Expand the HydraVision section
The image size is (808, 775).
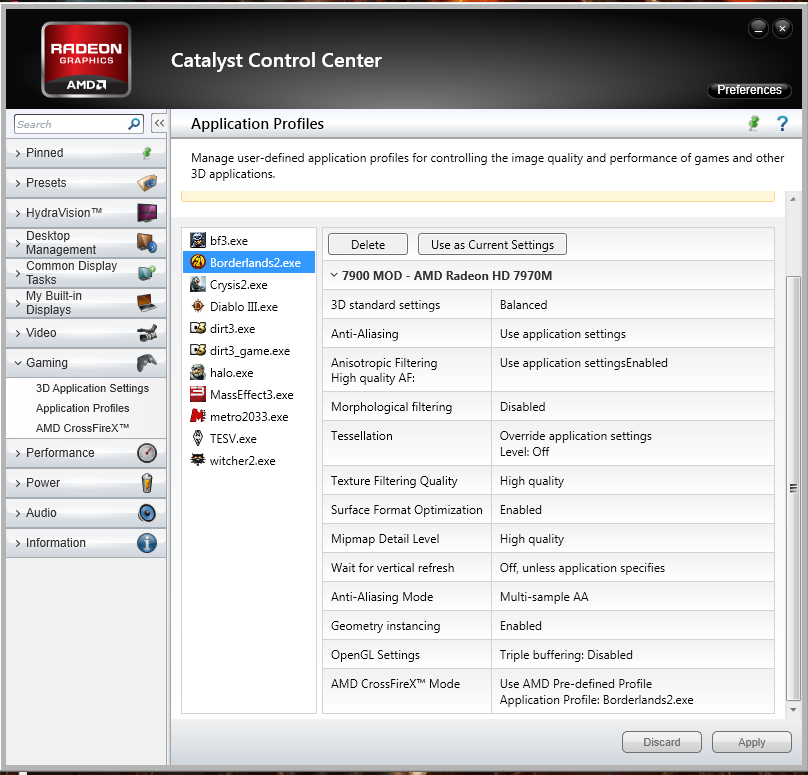pyautogui.click(x=18, y=213)
